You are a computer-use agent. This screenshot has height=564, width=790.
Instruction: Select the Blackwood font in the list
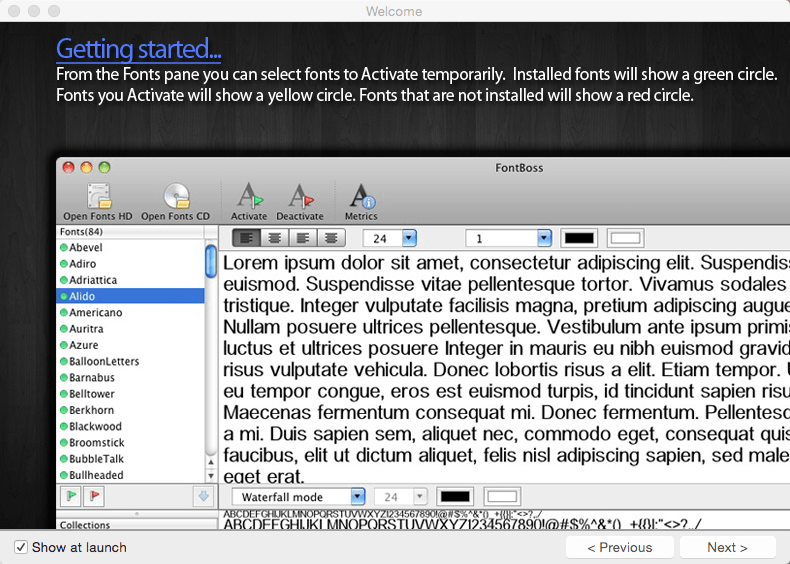pos(130,426)
